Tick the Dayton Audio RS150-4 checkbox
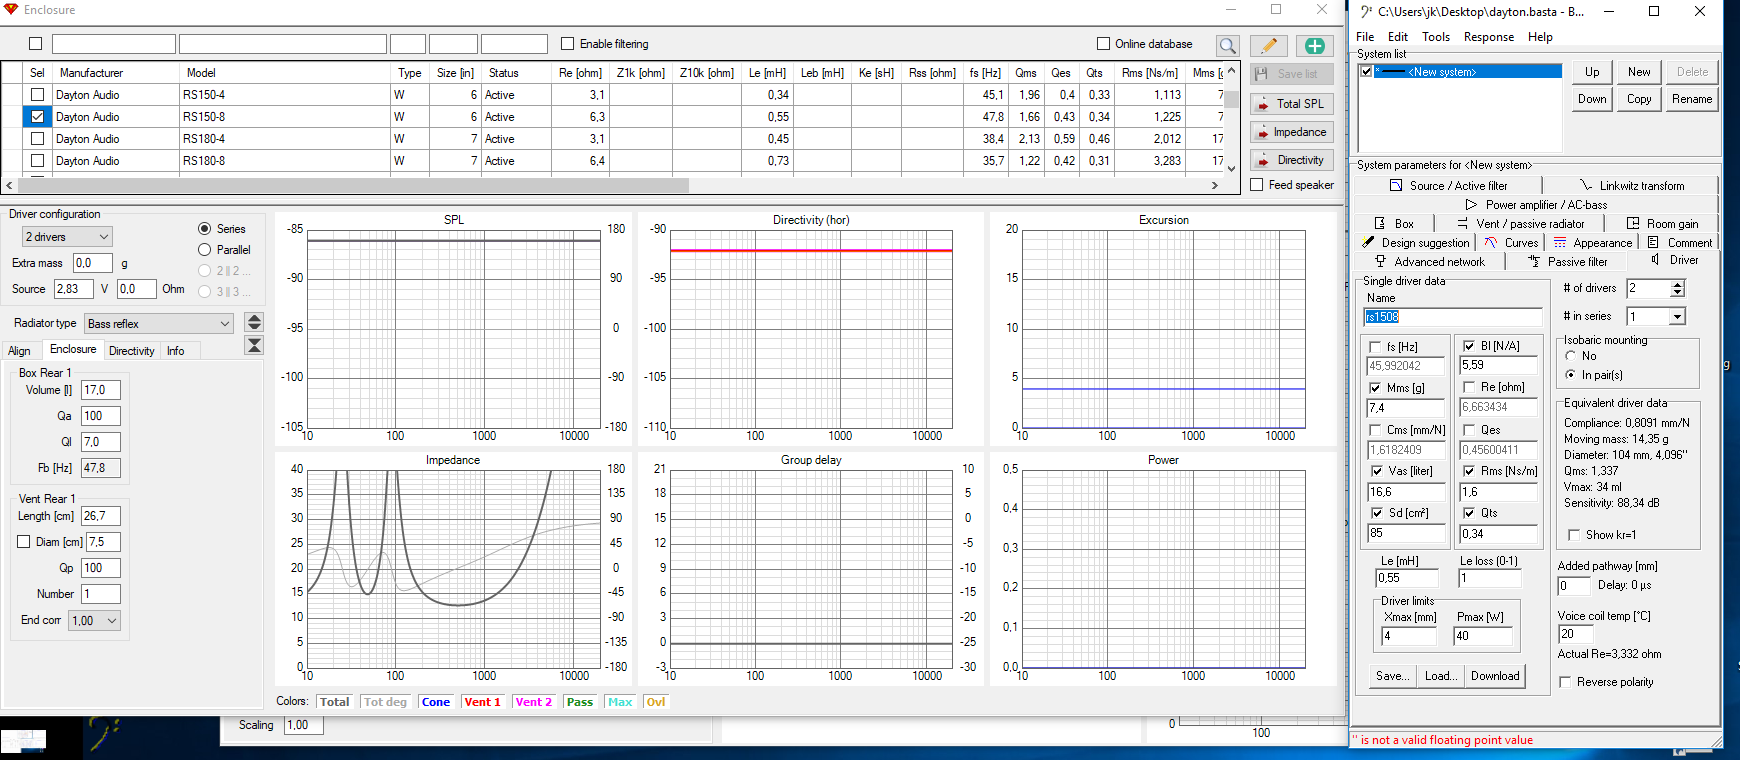Screen dimensions: 1740x760 tap(37, 95)
